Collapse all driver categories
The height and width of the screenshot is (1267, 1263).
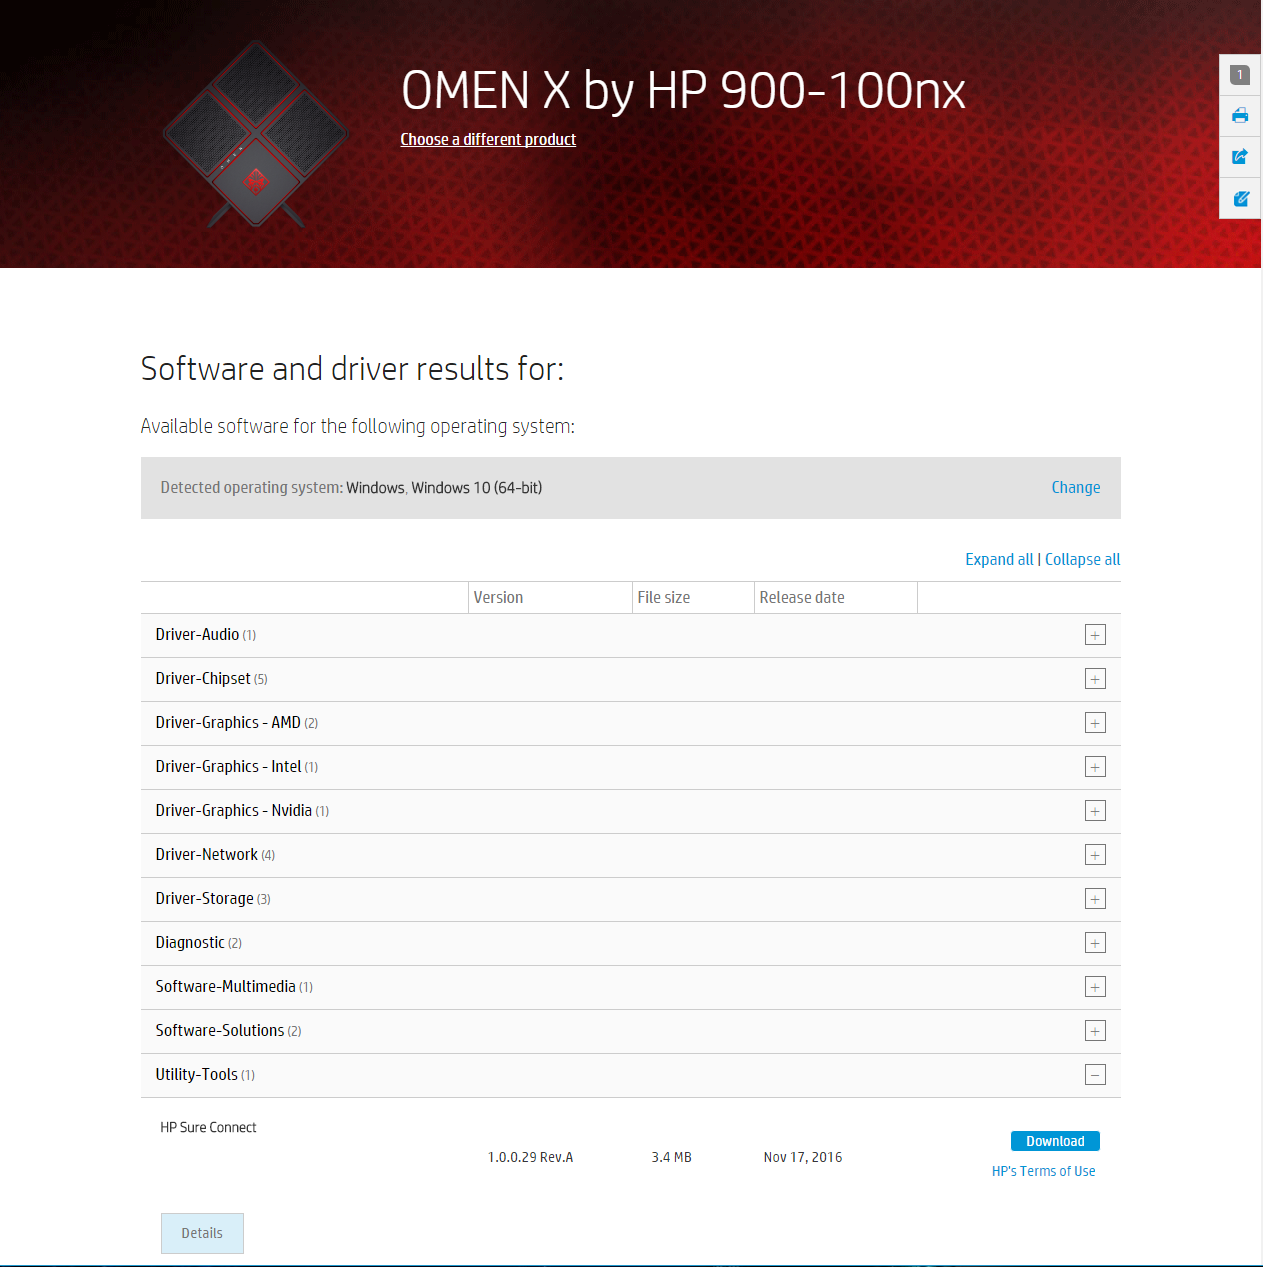(1082, 559)
